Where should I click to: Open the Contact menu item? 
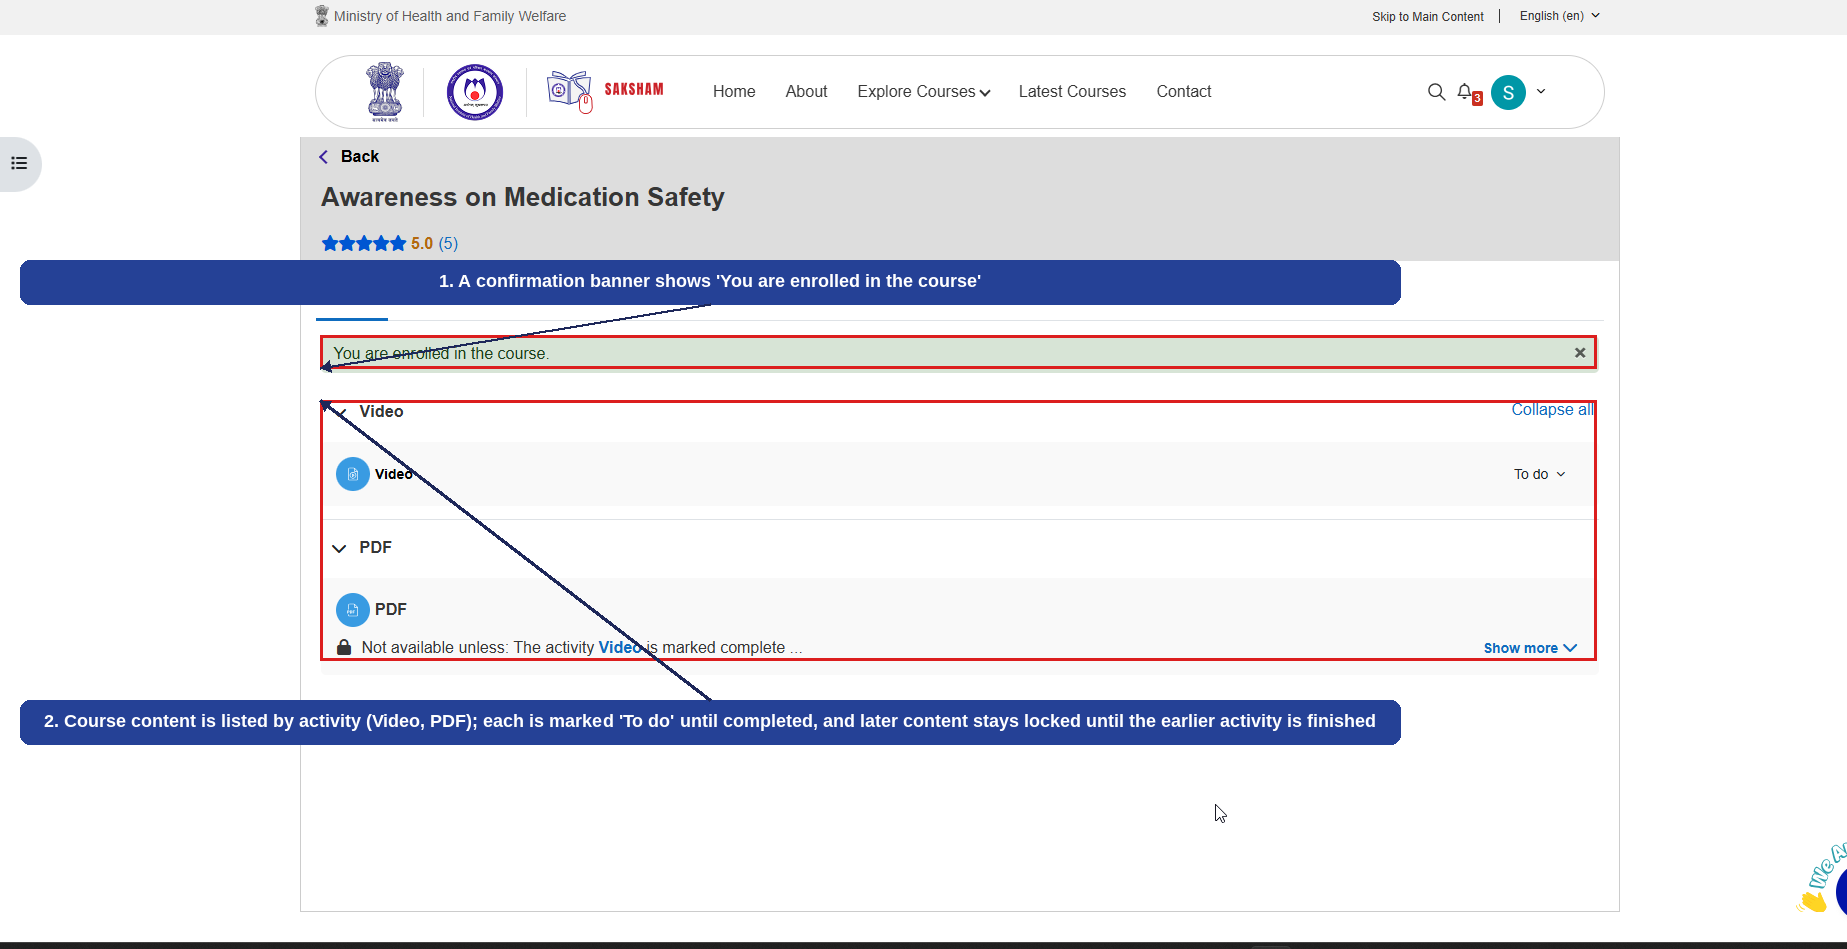click(x=1184, y=92)
